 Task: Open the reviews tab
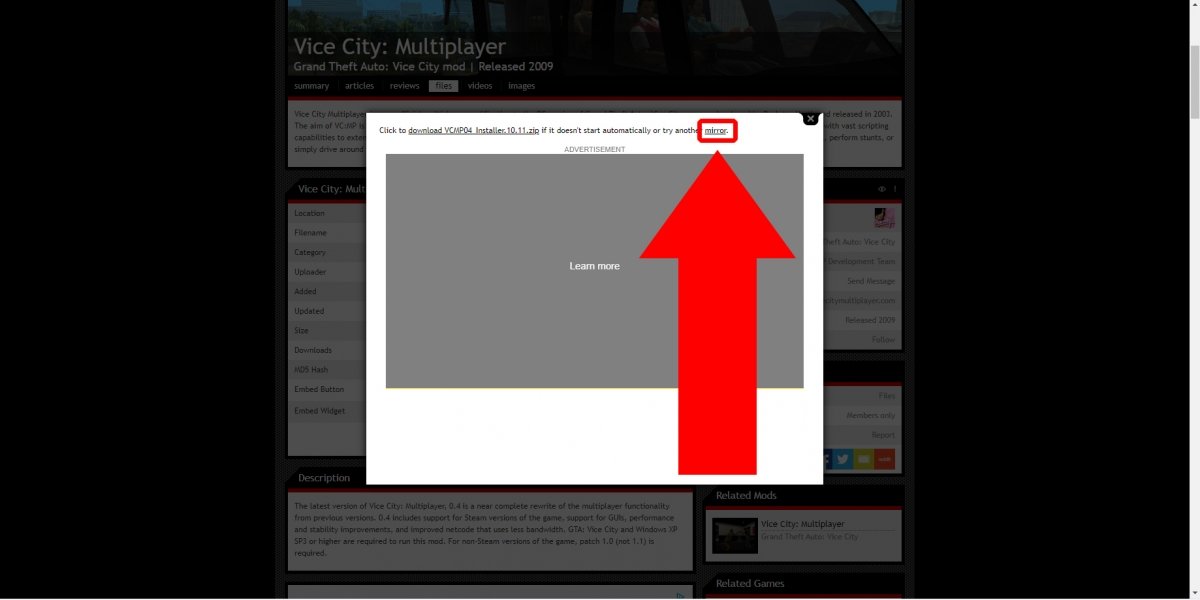click(x=404, y=86)
